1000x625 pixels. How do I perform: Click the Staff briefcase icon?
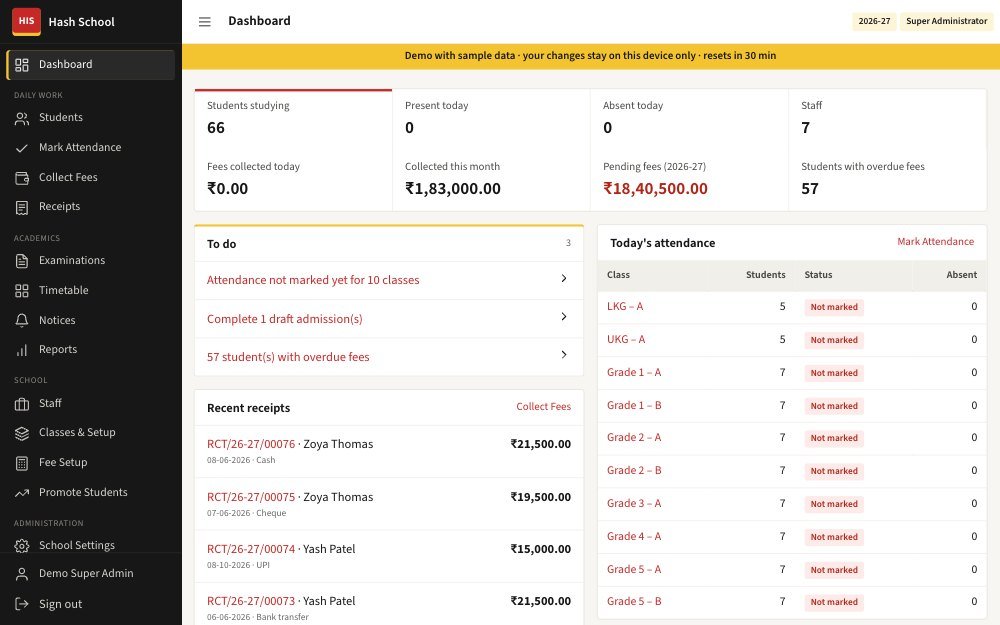[x=22, y=404]
